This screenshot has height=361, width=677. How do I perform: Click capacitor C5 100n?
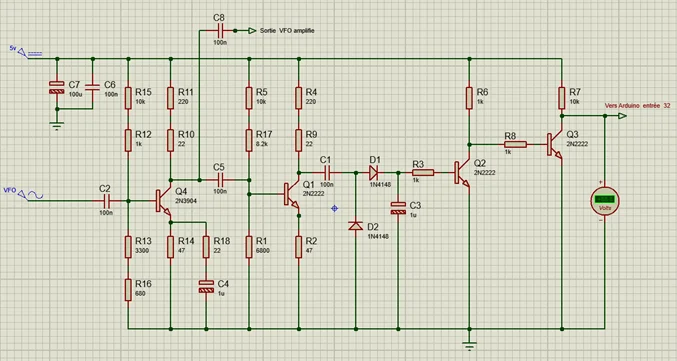220,180
